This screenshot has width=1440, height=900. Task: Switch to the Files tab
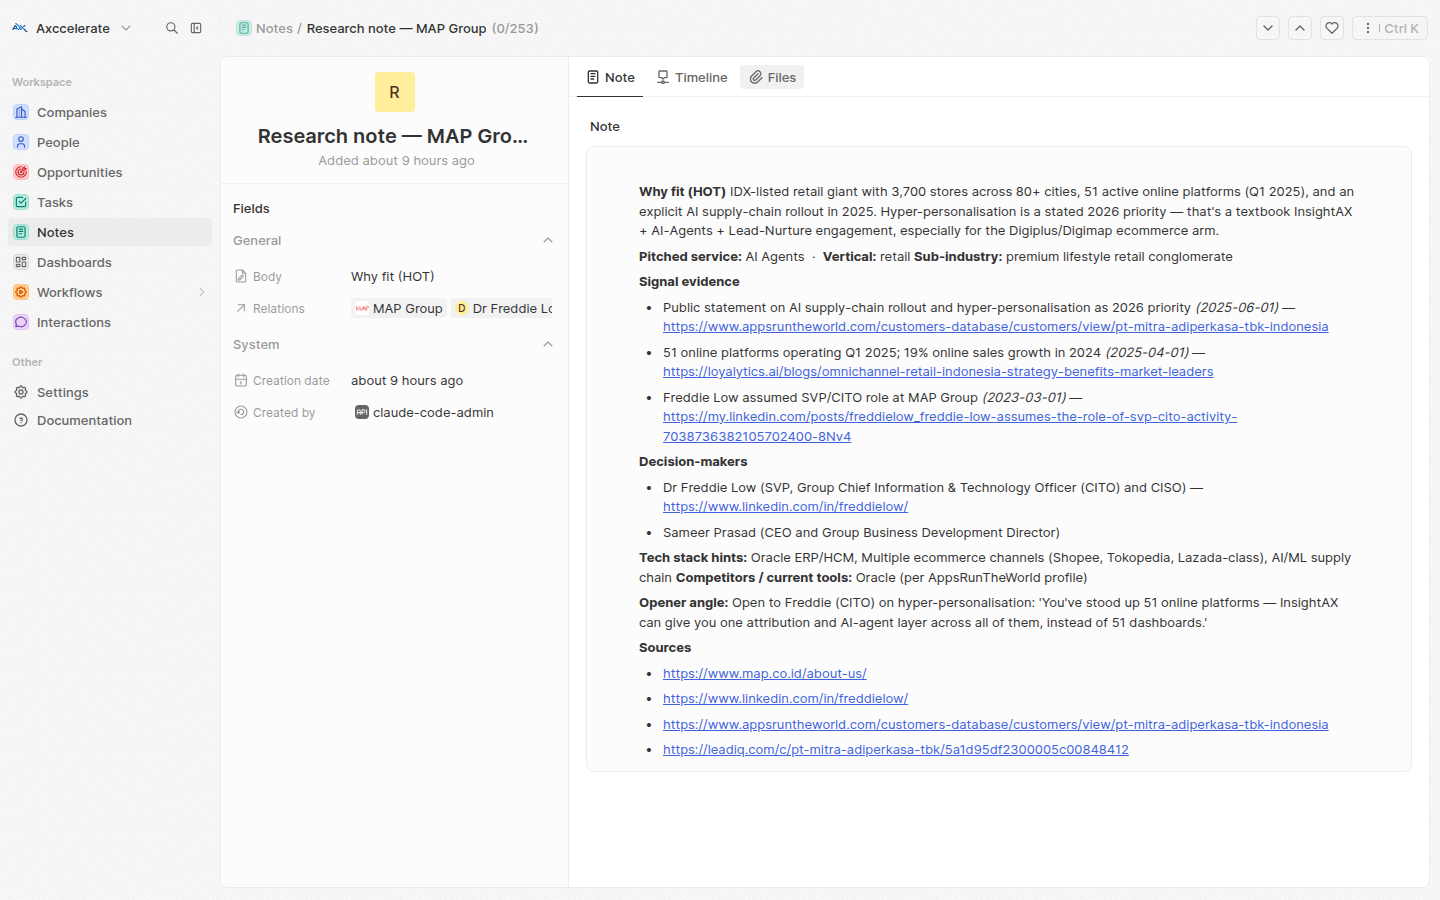pos(772,77)
